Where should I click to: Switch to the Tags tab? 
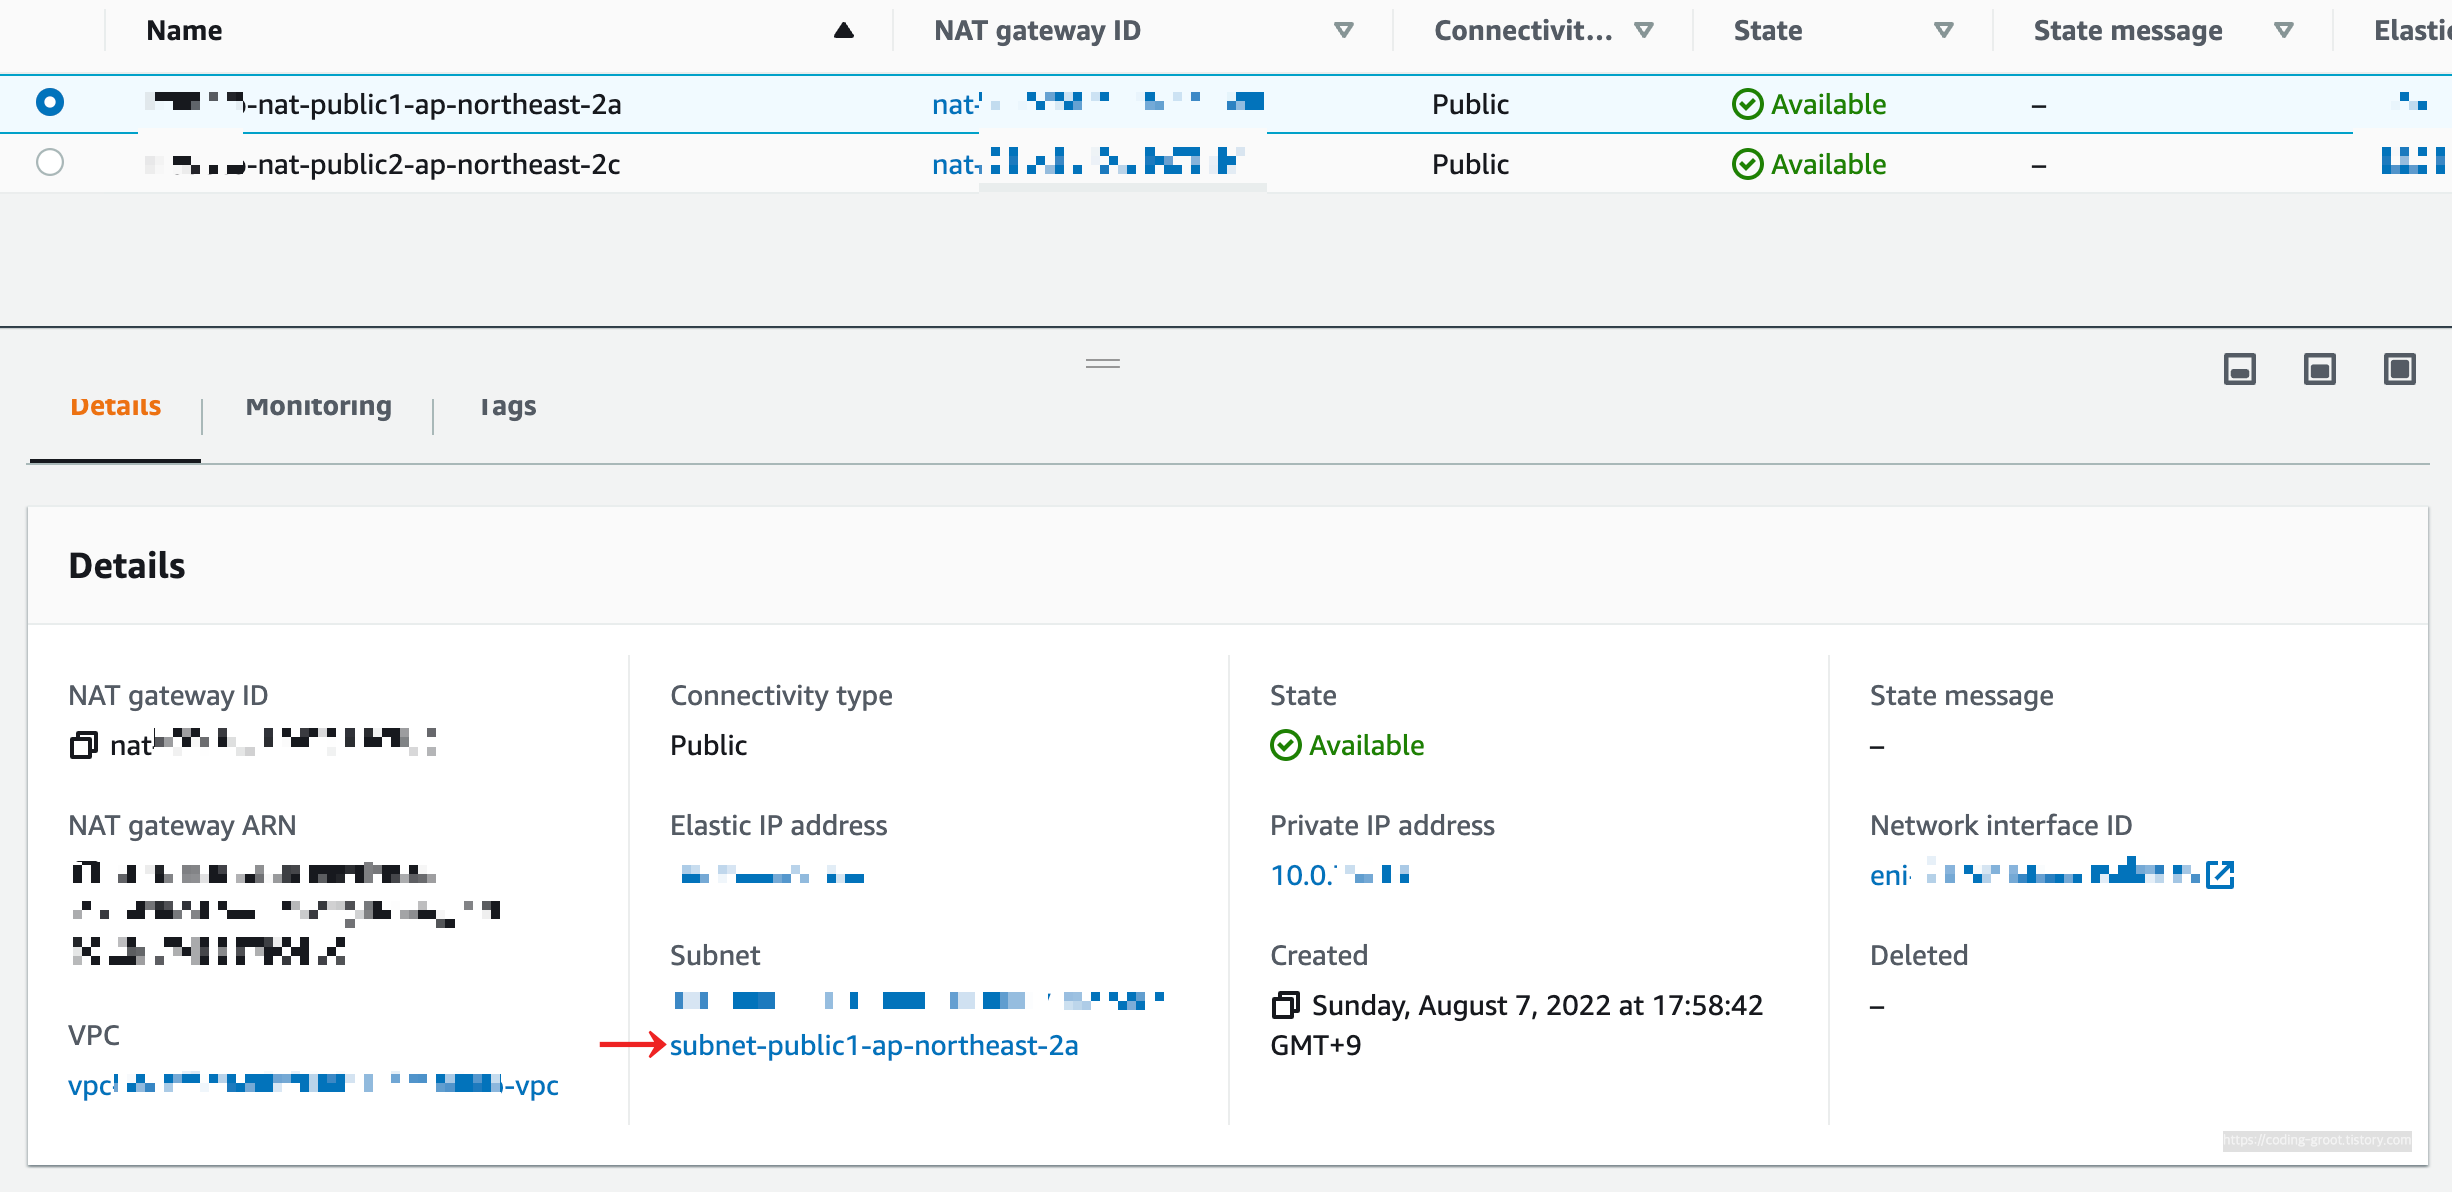[x=508, y=407]
